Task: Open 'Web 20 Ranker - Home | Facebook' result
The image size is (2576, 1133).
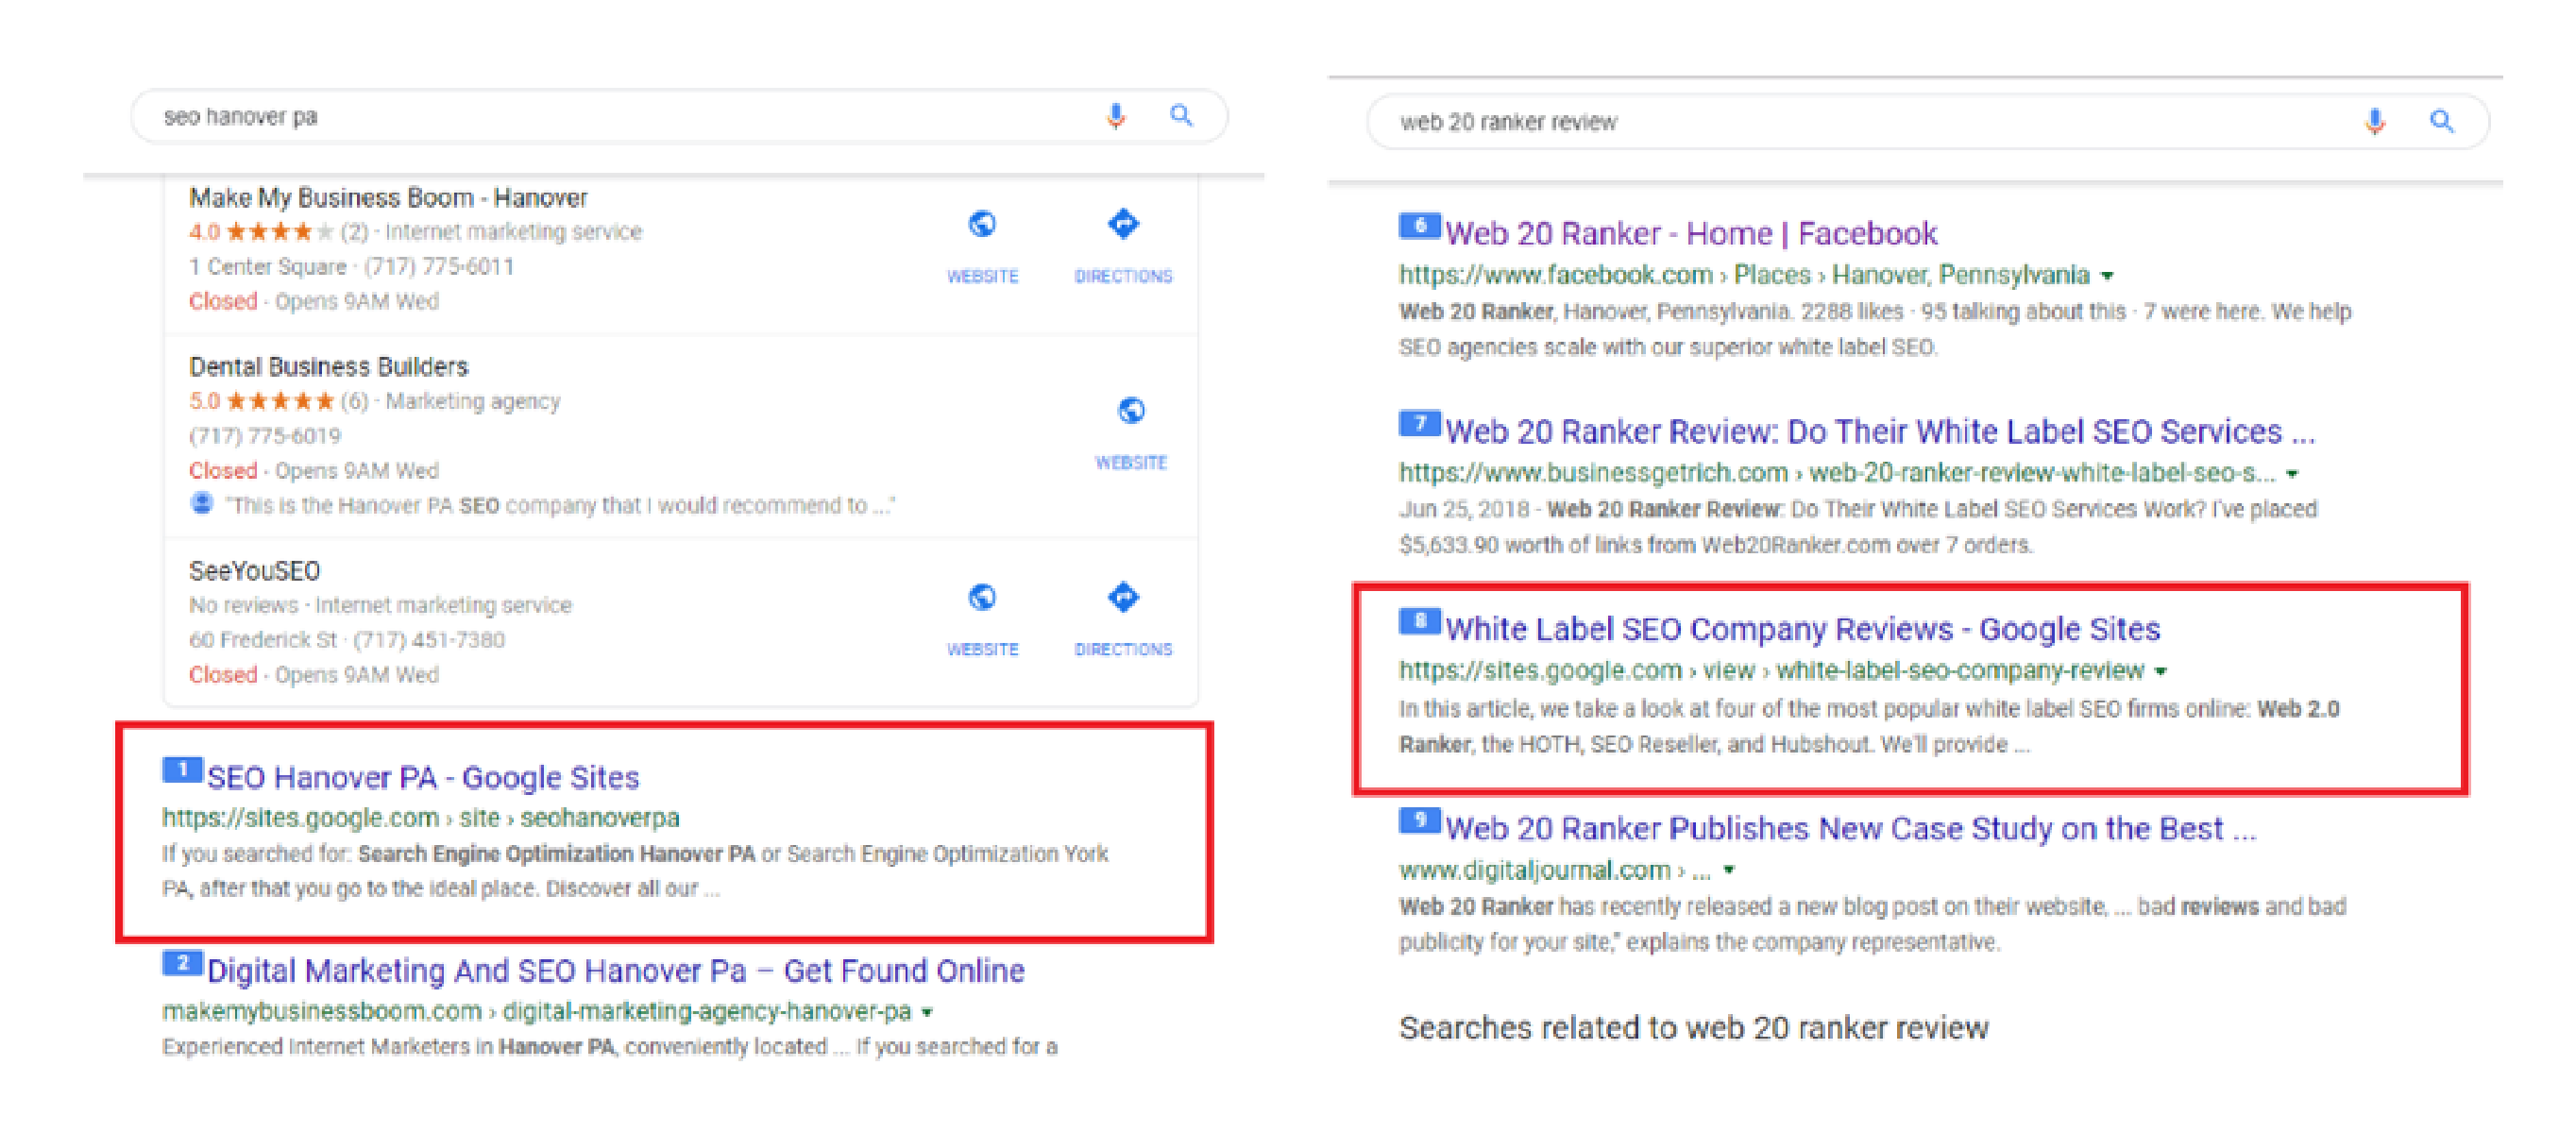Action: 1691,233
